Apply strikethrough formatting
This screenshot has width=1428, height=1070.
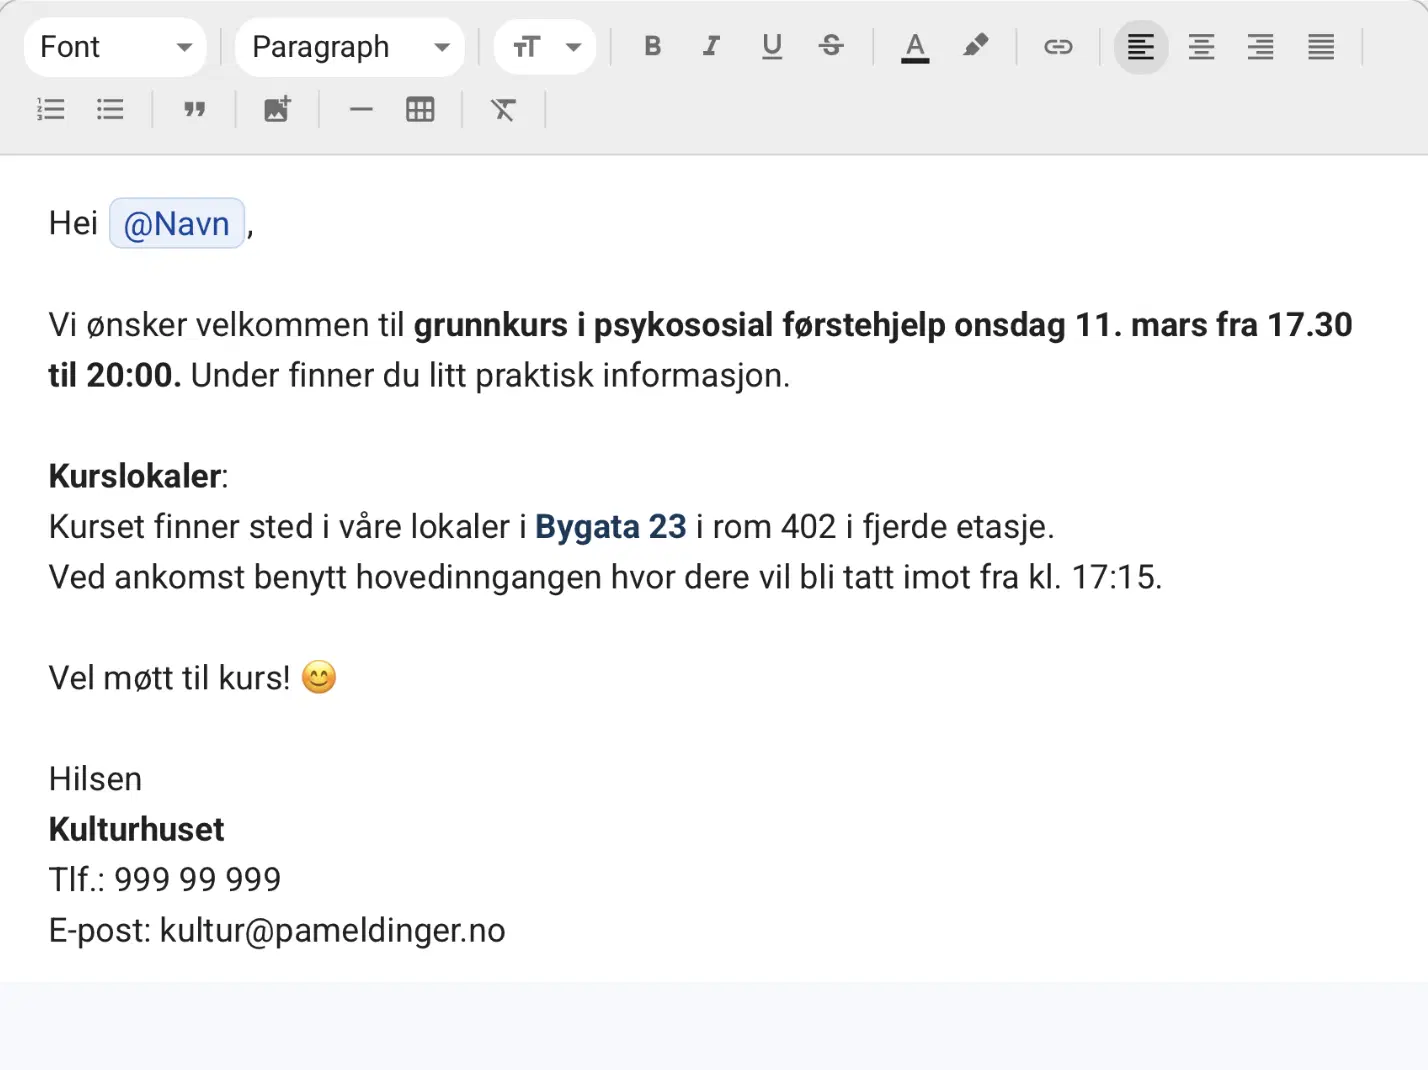(x=831, y=46)
